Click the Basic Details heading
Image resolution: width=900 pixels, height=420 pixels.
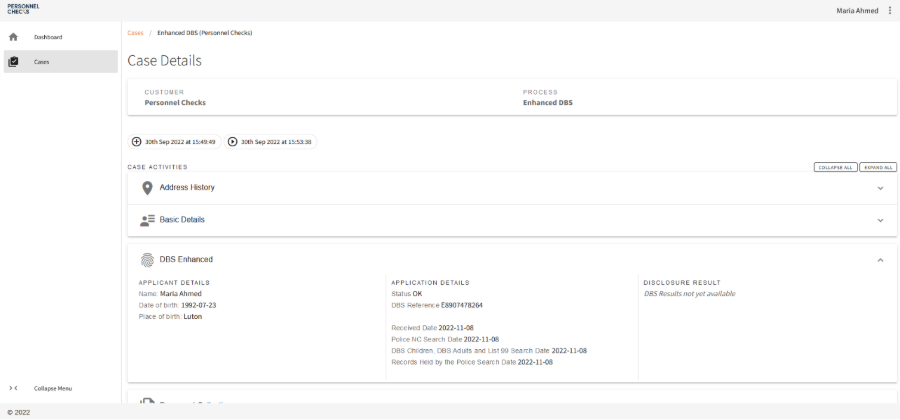point(182,220)
